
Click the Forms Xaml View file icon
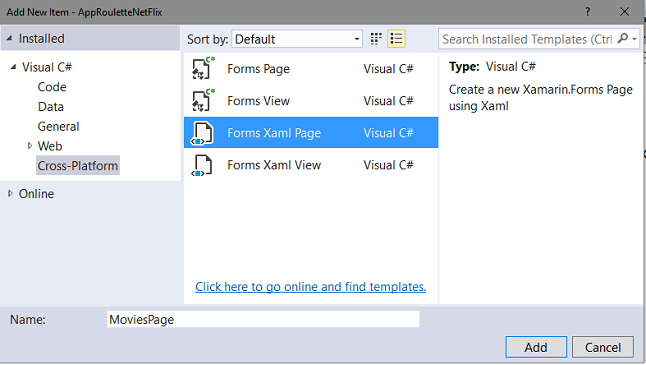pyautogui.click(x=202, y=165)
